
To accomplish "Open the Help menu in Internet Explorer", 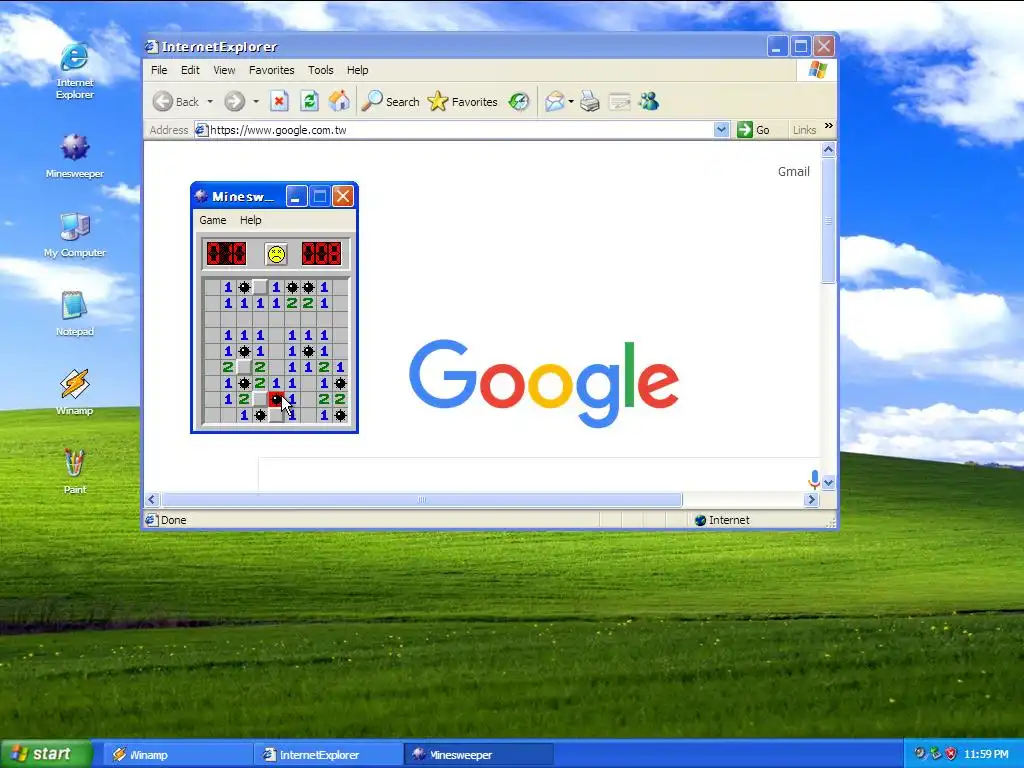I will tap(357, 70).
